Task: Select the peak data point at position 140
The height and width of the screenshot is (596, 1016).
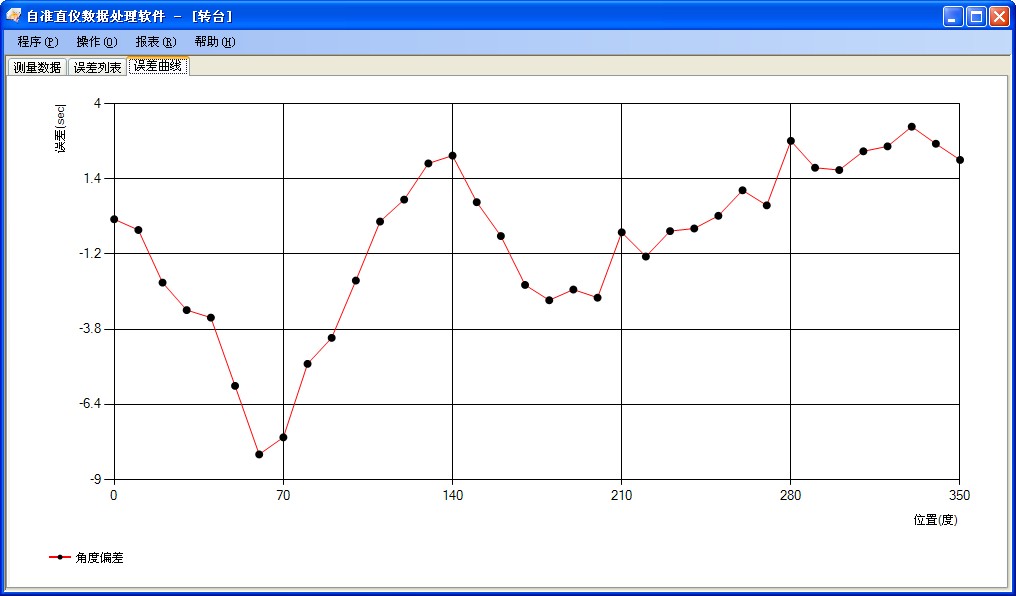Action: coord(452,155)
